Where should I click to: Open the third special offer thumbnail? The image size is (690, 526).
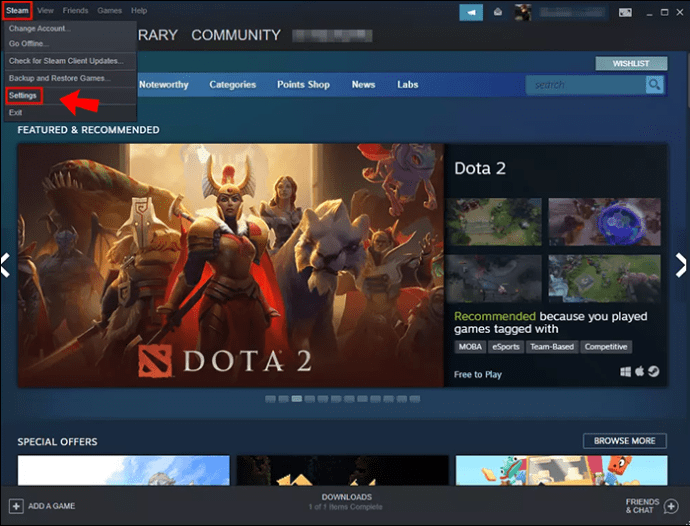pyautogui.click(x=561, y=471)
